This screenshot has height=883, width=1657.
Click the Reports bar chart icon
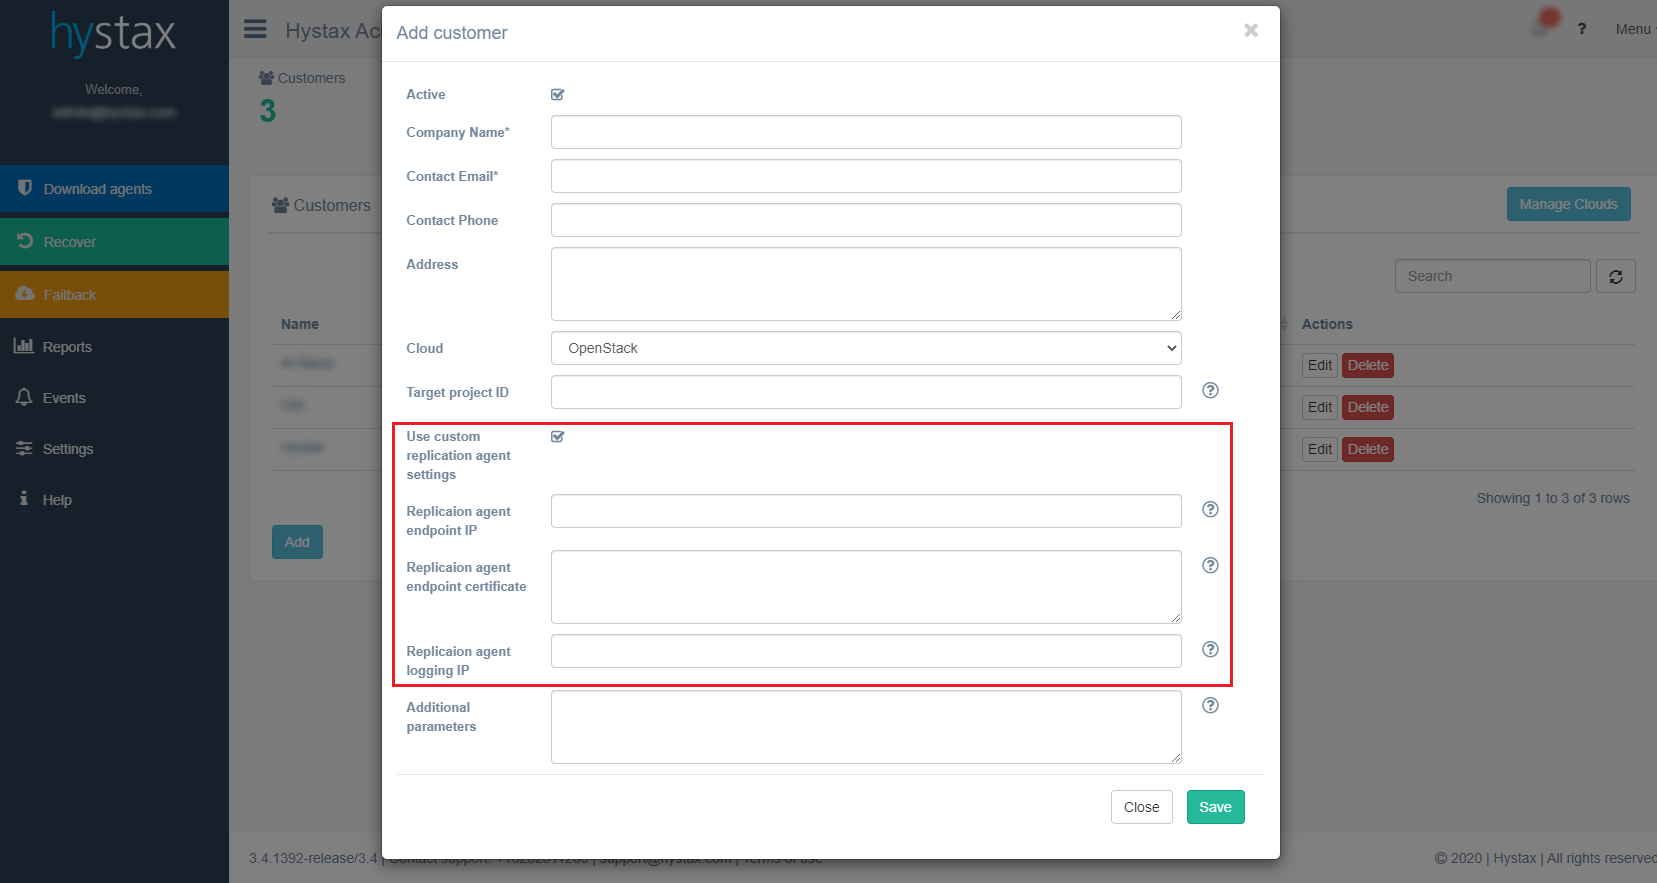tap(24, 346)
